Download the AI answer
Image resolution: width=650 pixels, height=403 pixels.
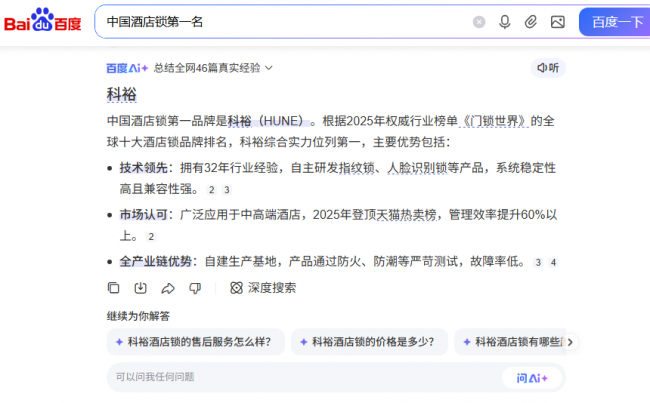[141, 288]
